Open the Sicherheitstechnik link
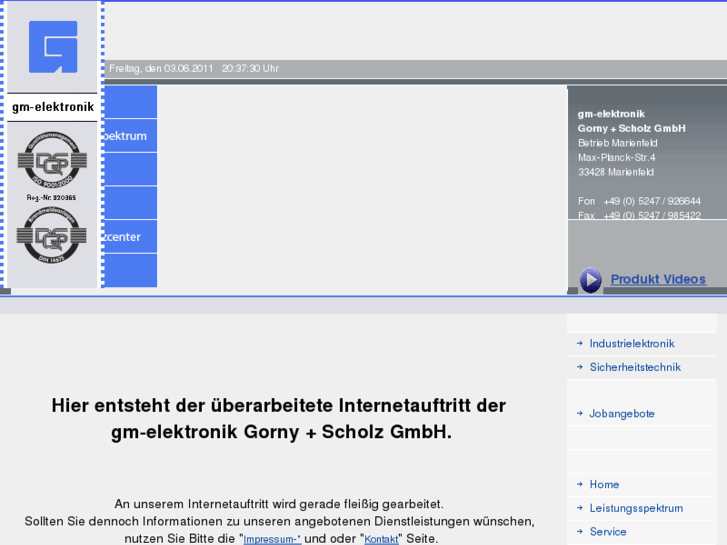This screenshot has width=727, height=545. pyautogui.click(x=635, y=367)
